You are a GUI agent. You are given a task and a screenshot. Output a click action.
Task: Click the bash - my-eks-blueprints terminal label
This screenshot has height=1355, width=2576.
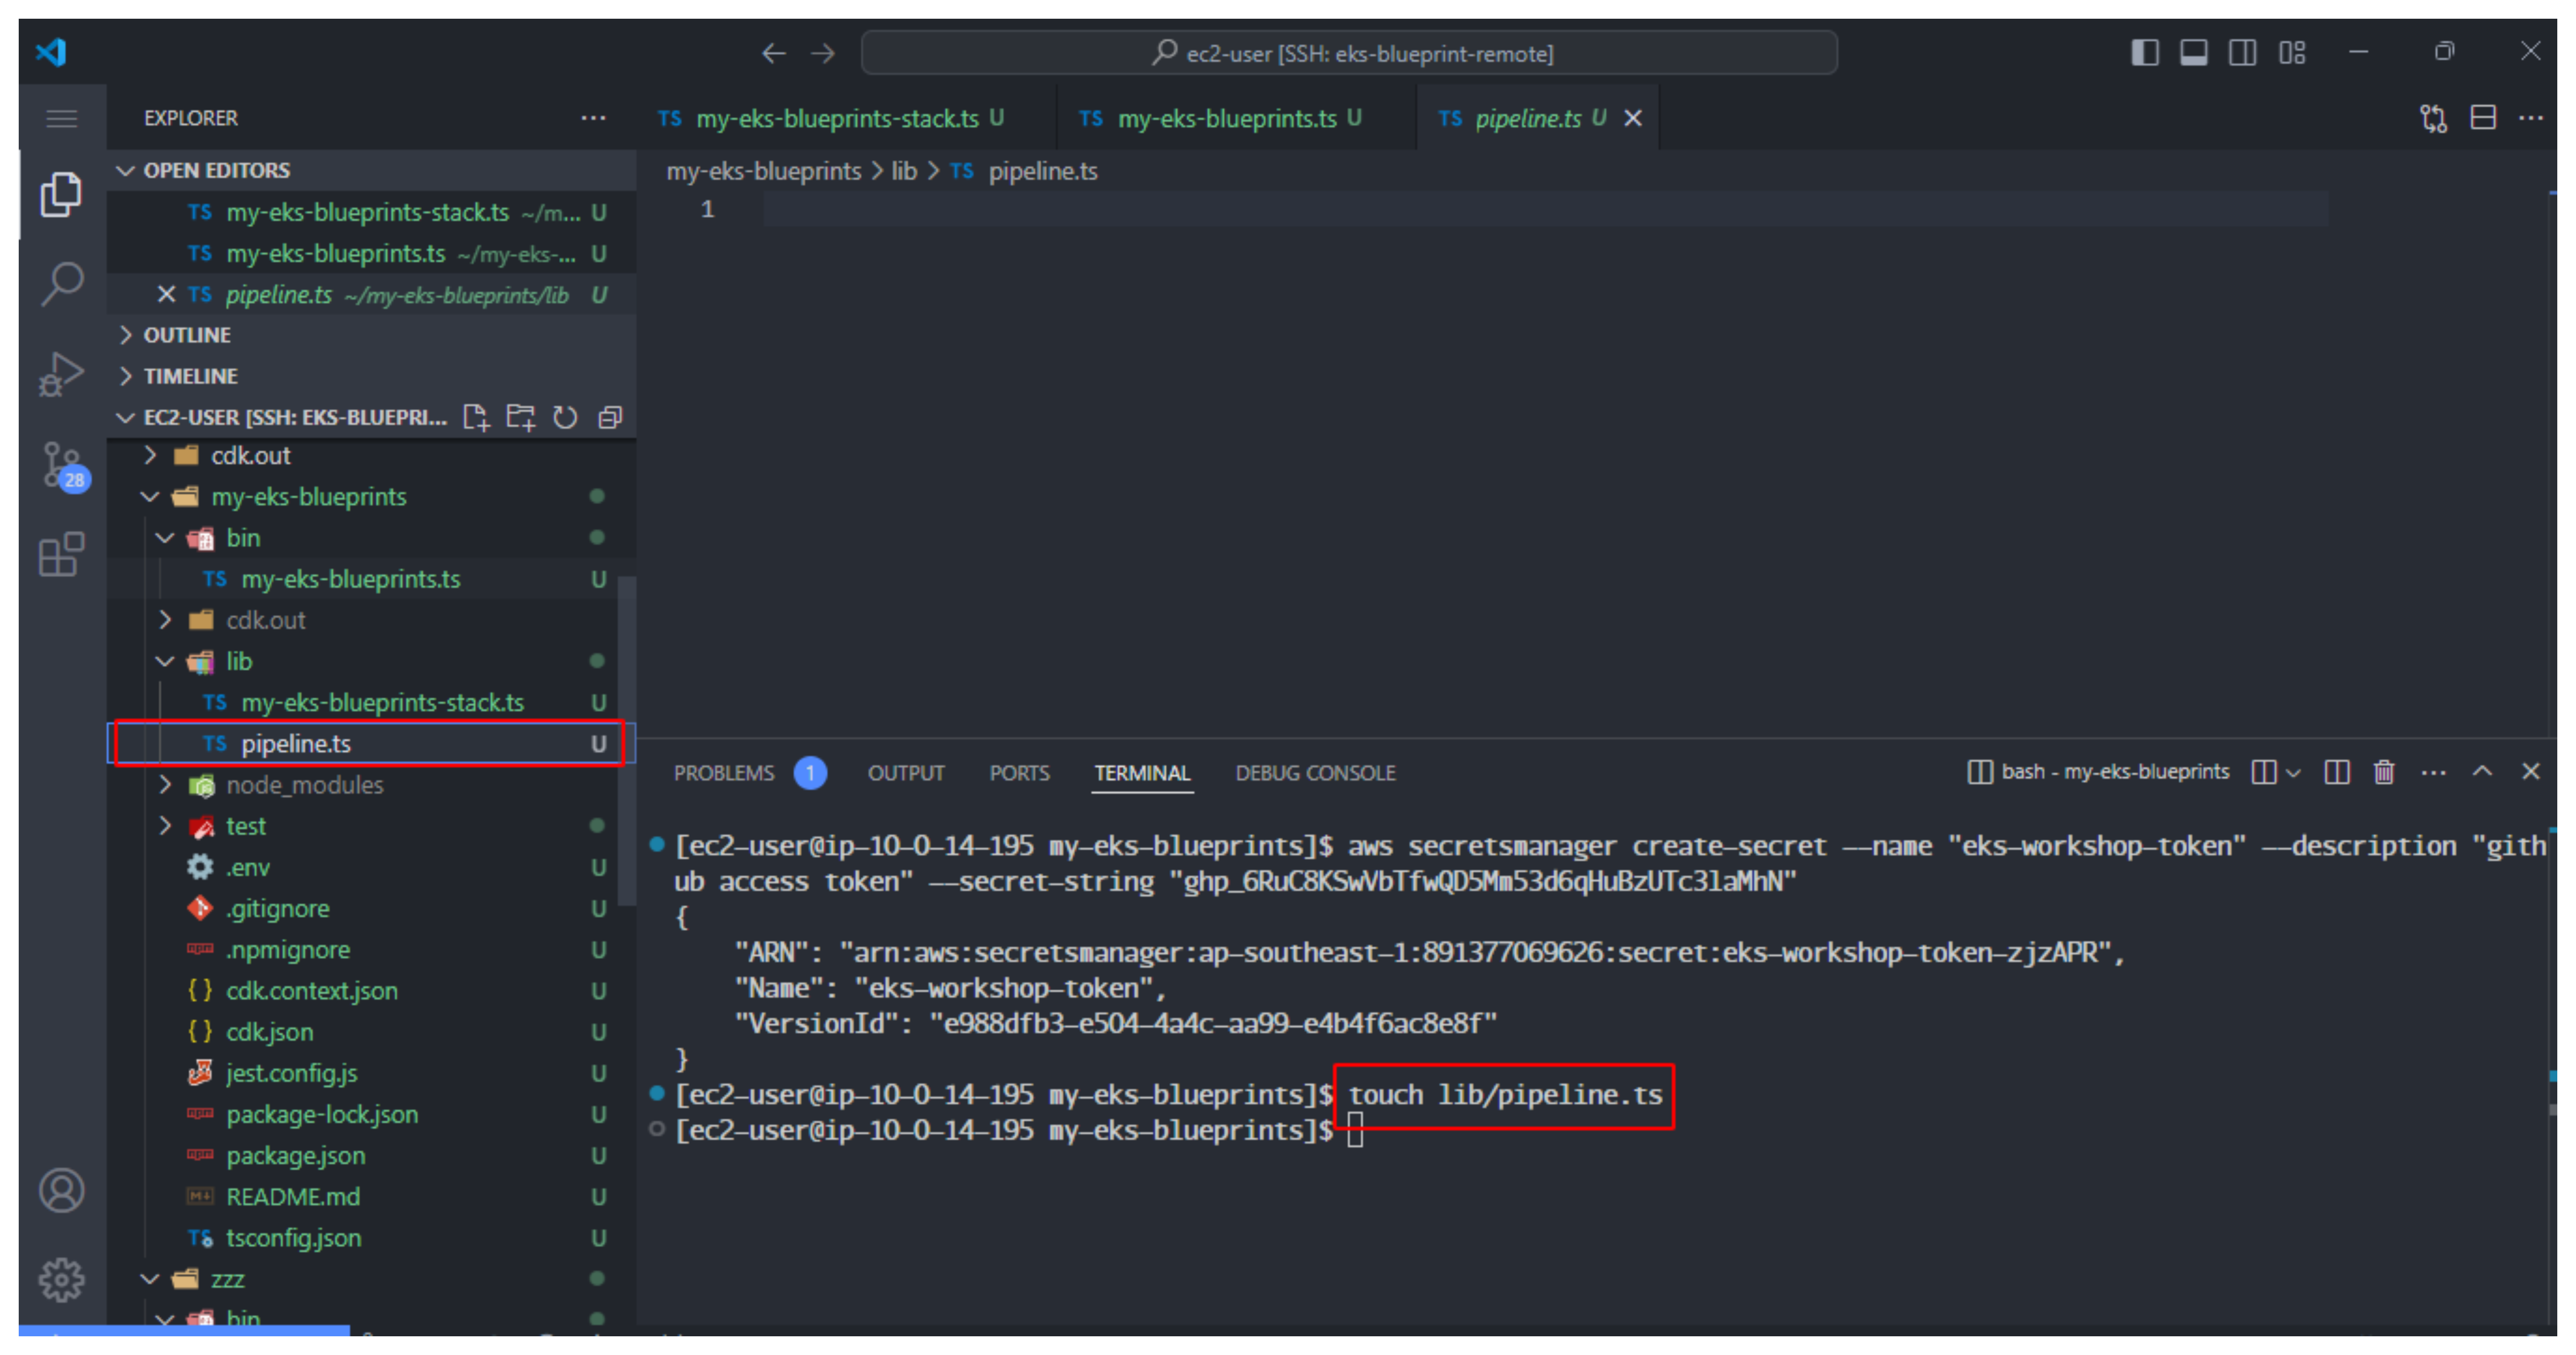[x=2099, y=772]
